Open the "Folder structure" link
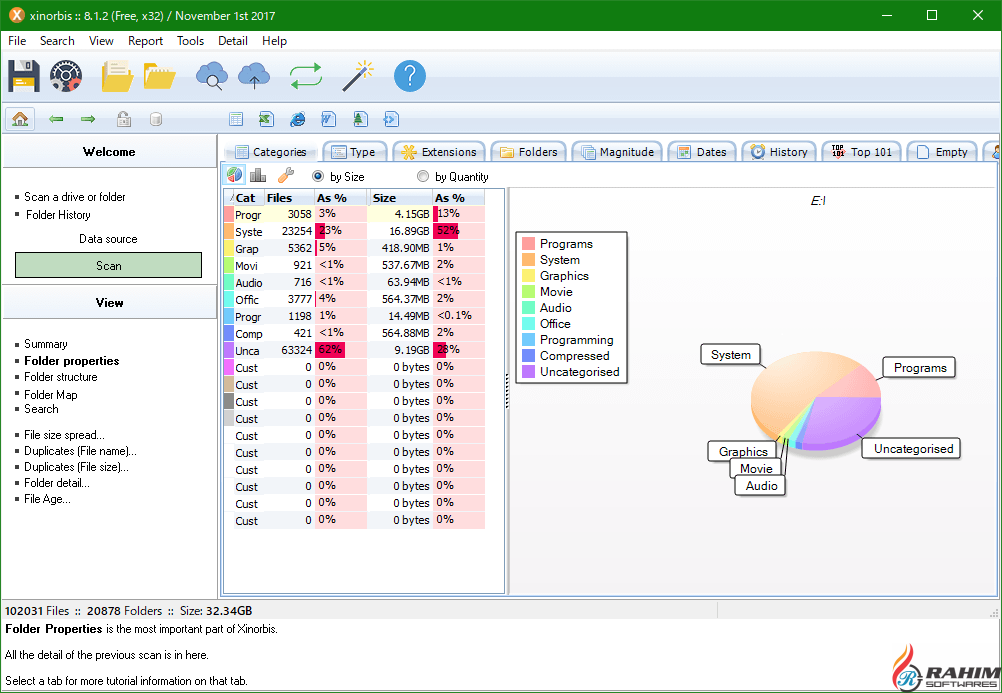This screenshot has width=1002, height=693. pyautogui.click(x=61, y=377)
